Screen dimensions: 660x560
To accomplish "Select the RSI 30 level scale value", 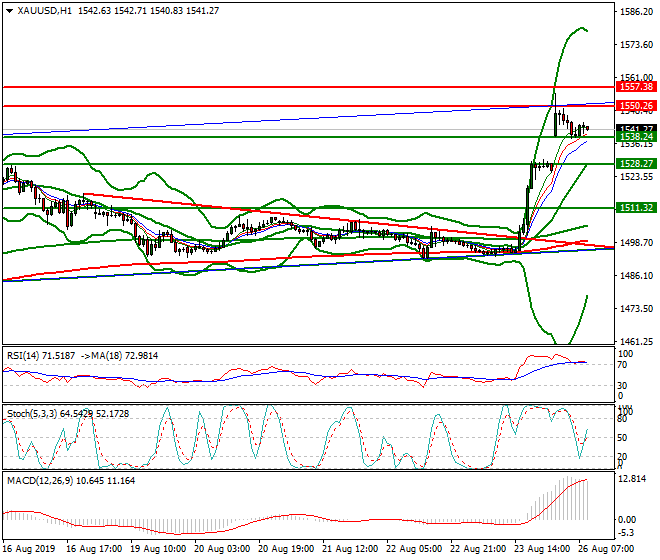I will (x=622, y=386).
